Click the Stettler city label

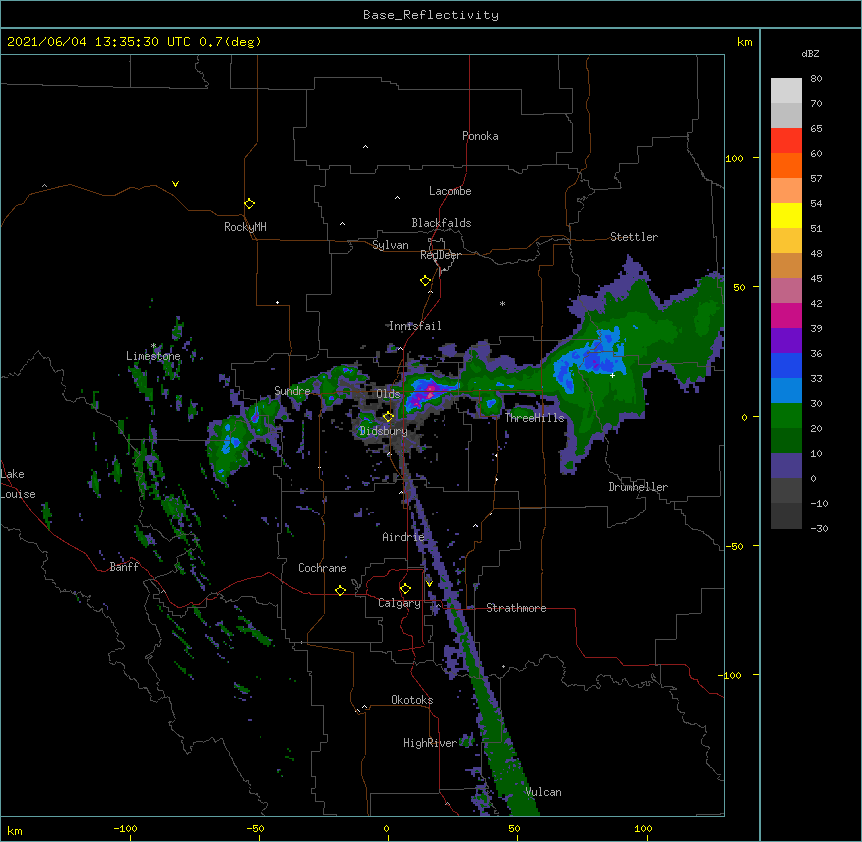coord(634,237)
